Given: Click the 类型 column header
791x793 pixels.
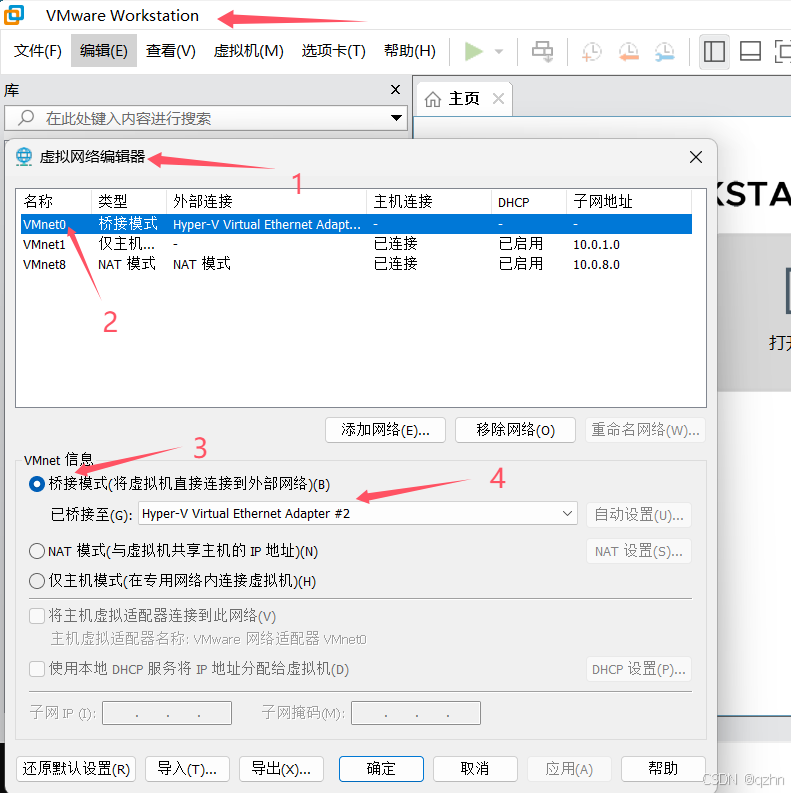Looking at the screenshot, I should click(129, 201).
